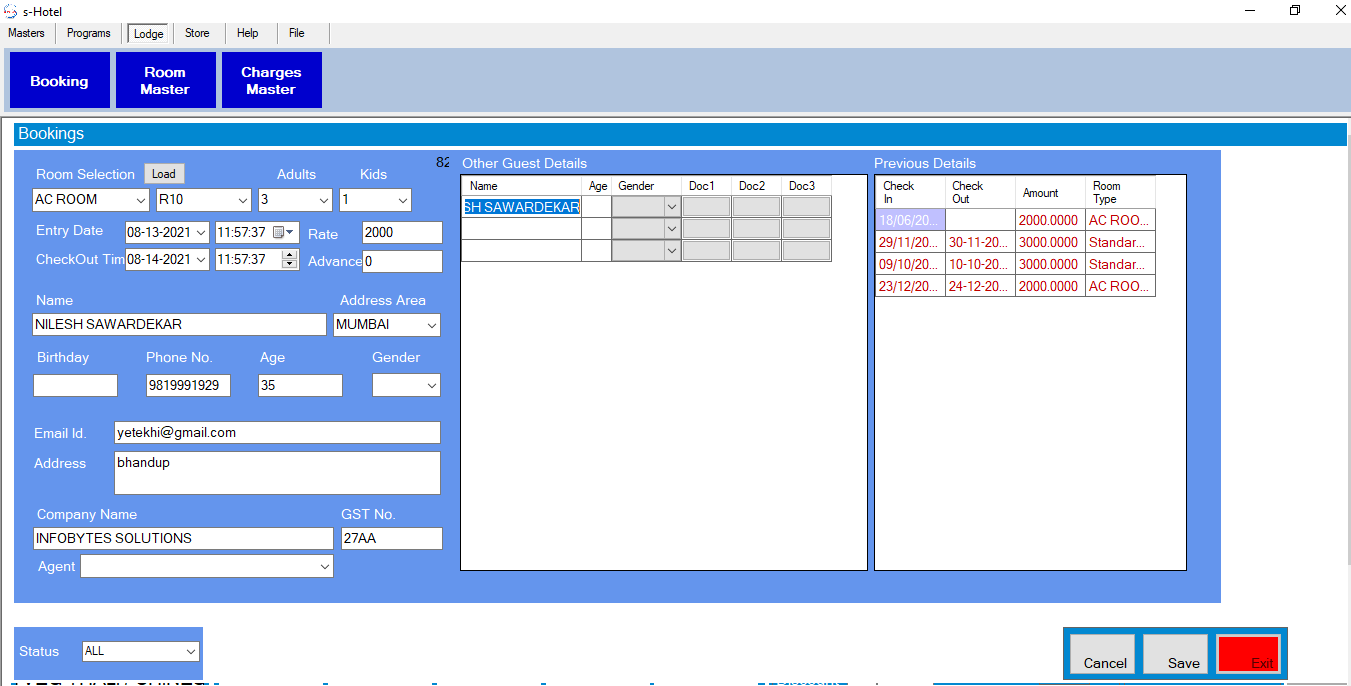Click the Booking tile button
The width and height of the screenshot is (1351, 686).
[x=59, y=81]
